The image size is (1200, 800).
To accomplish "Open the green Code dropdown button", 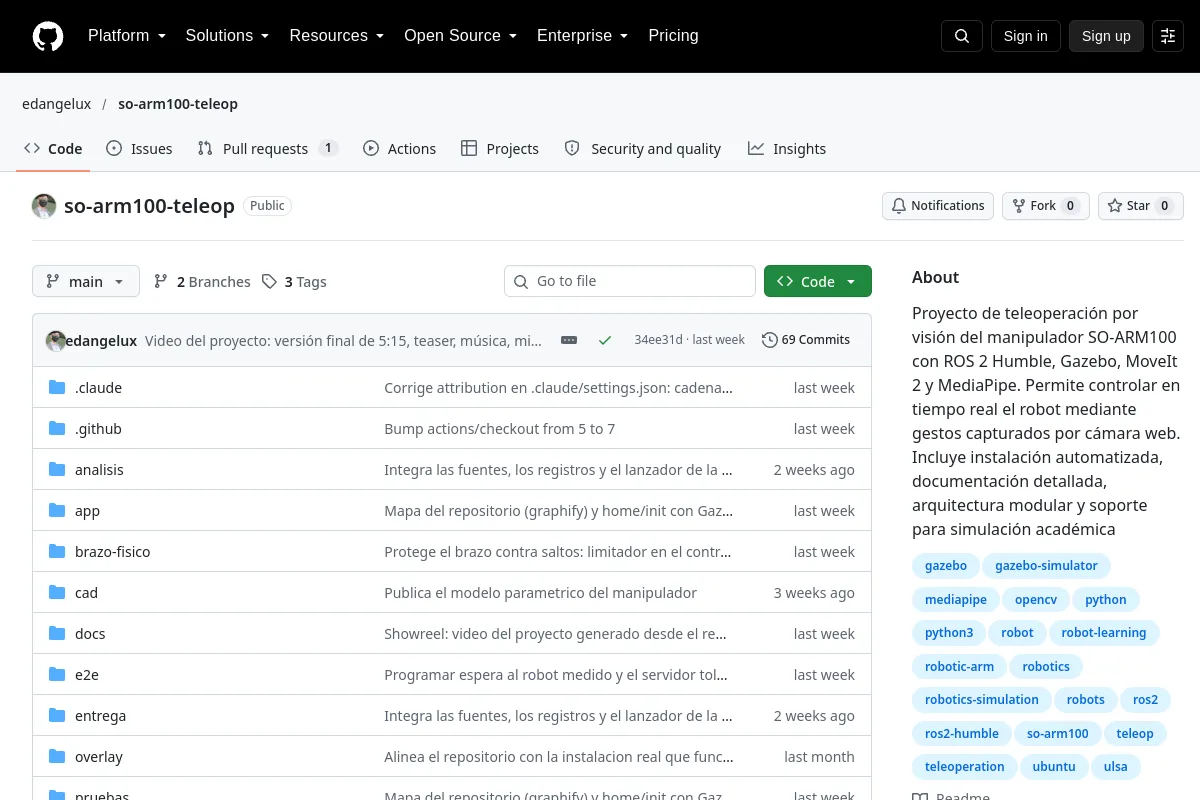I will click(x=818, y=282).
